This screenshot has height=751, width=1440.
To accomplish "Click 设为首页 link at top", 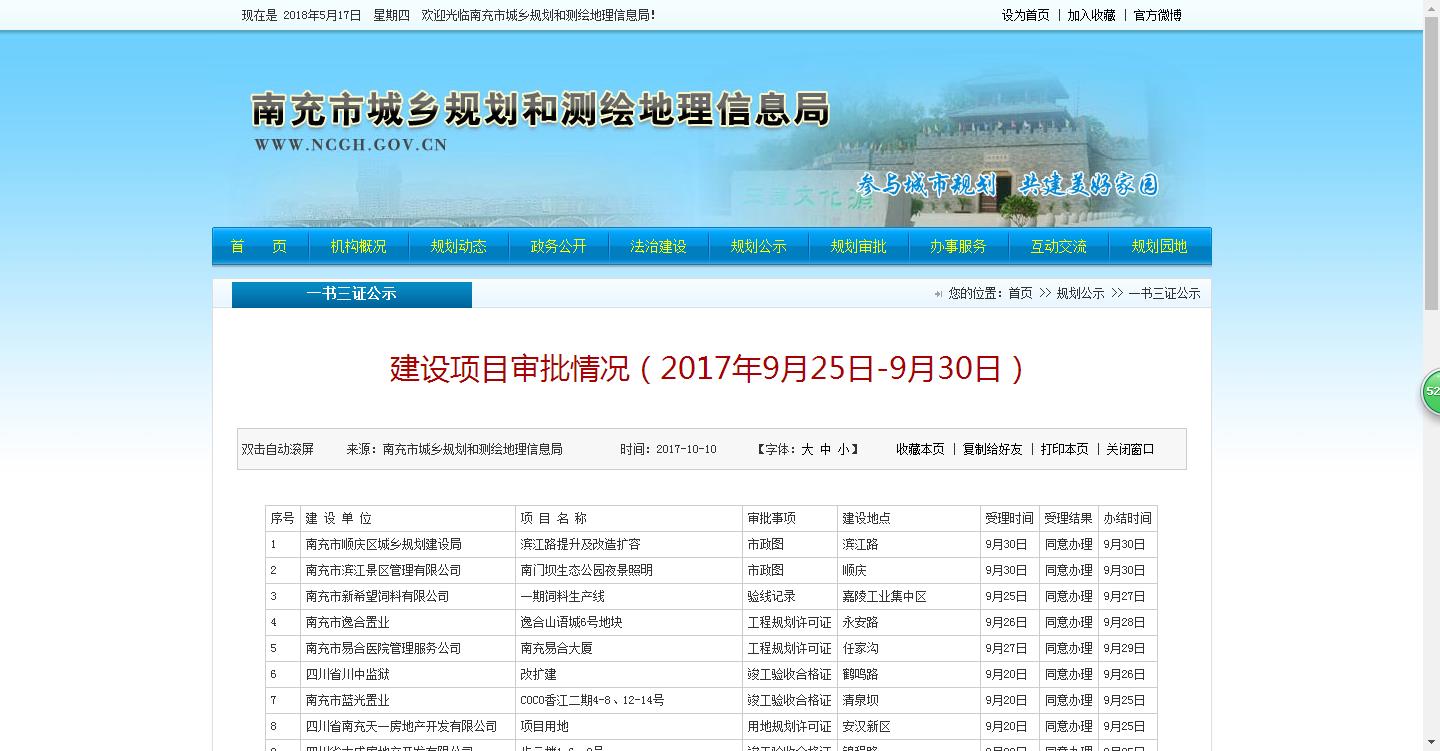I will [x=1026, y=15].
